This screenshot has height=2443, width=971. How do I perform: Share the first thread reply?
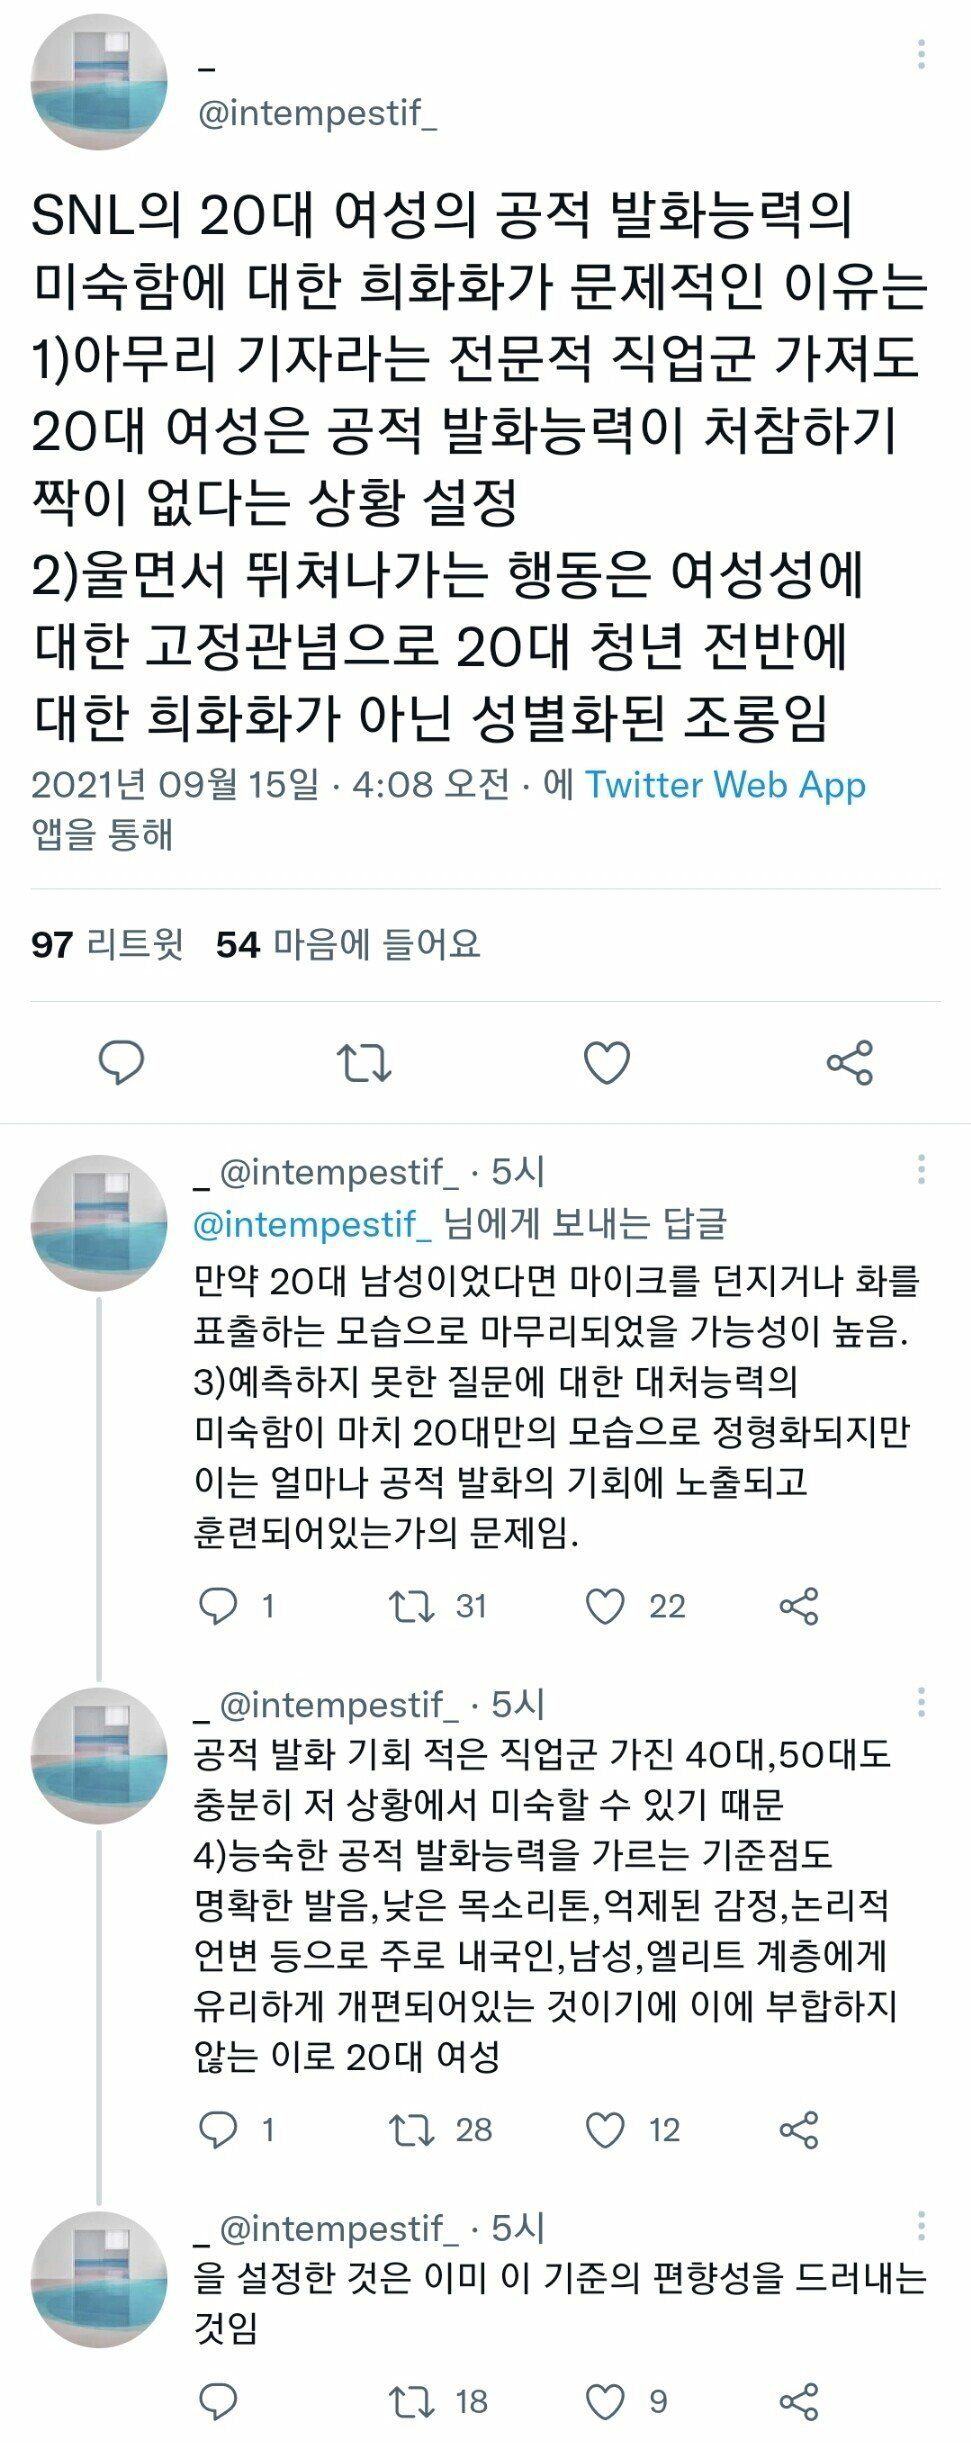(798, 1606)
